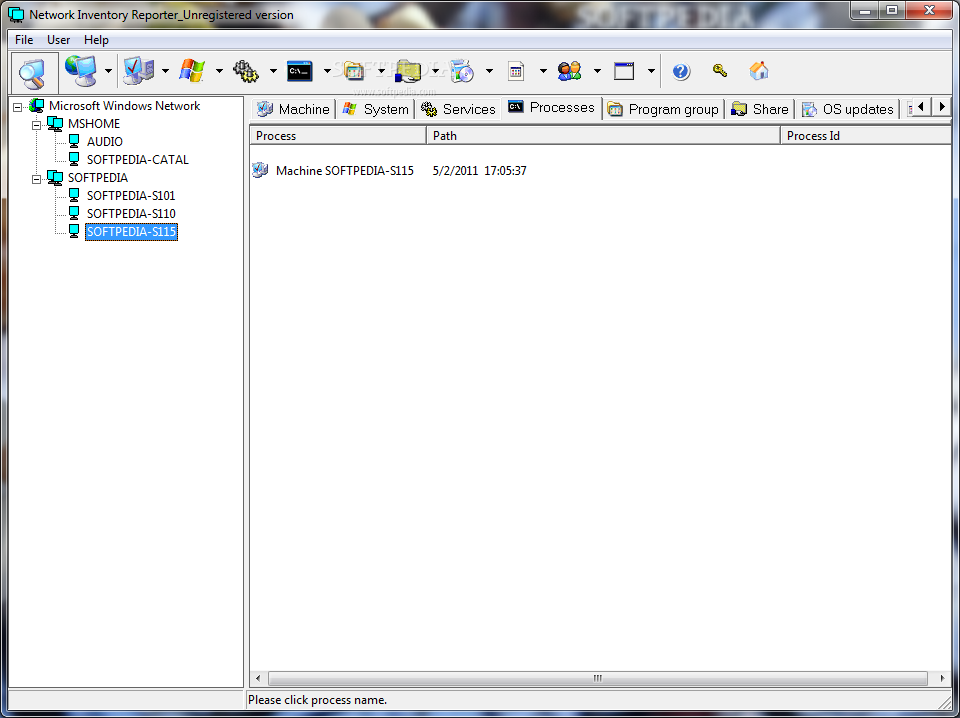This screenshot has height=718, width=960.
Task: Click the '5/2/2011 17:05:37' timestamp text
Action: click(x=479, y=171)
